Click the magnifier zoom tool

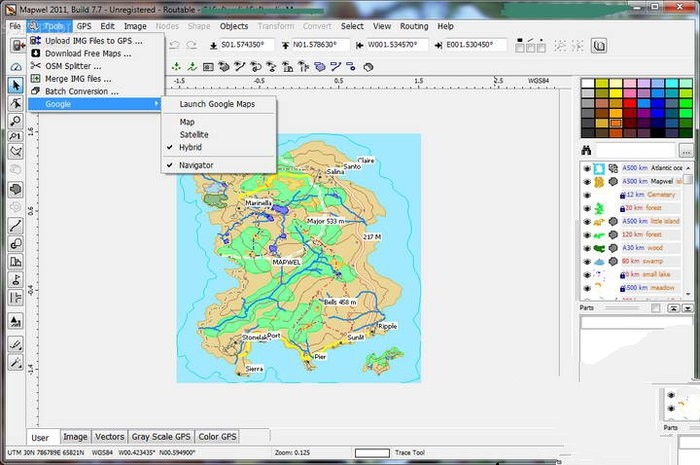click(16, 120)
